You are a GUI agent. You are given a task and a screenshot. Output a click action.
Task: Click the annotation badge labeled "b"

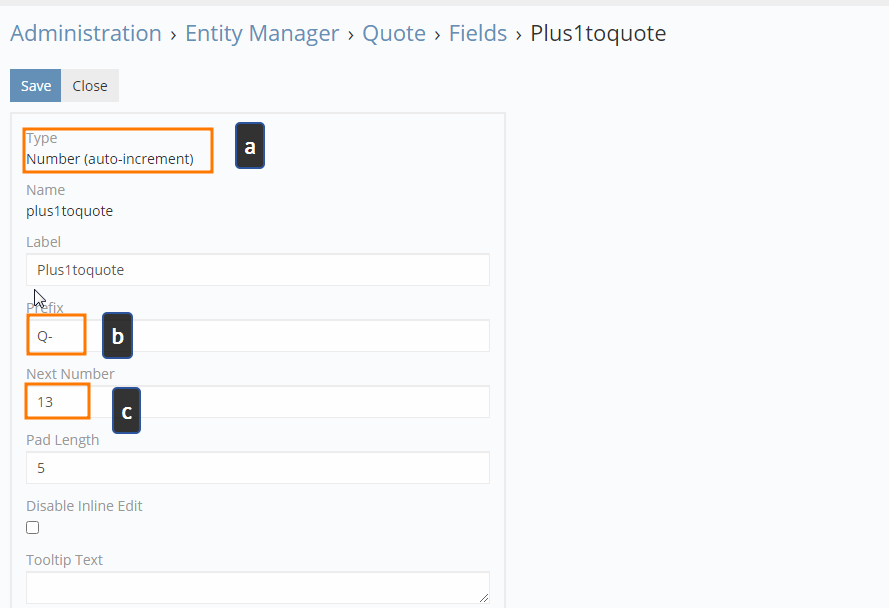118,337
